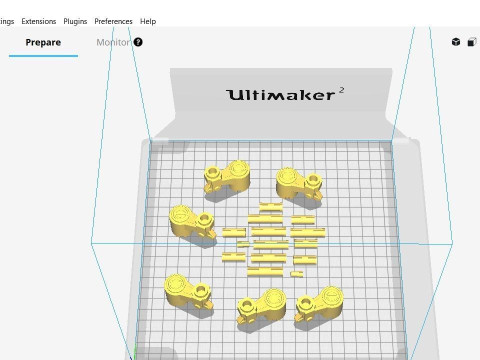This screenshot has width=480, height=360.
Task: Open the Plugins menu
Action: pos(75,21)
